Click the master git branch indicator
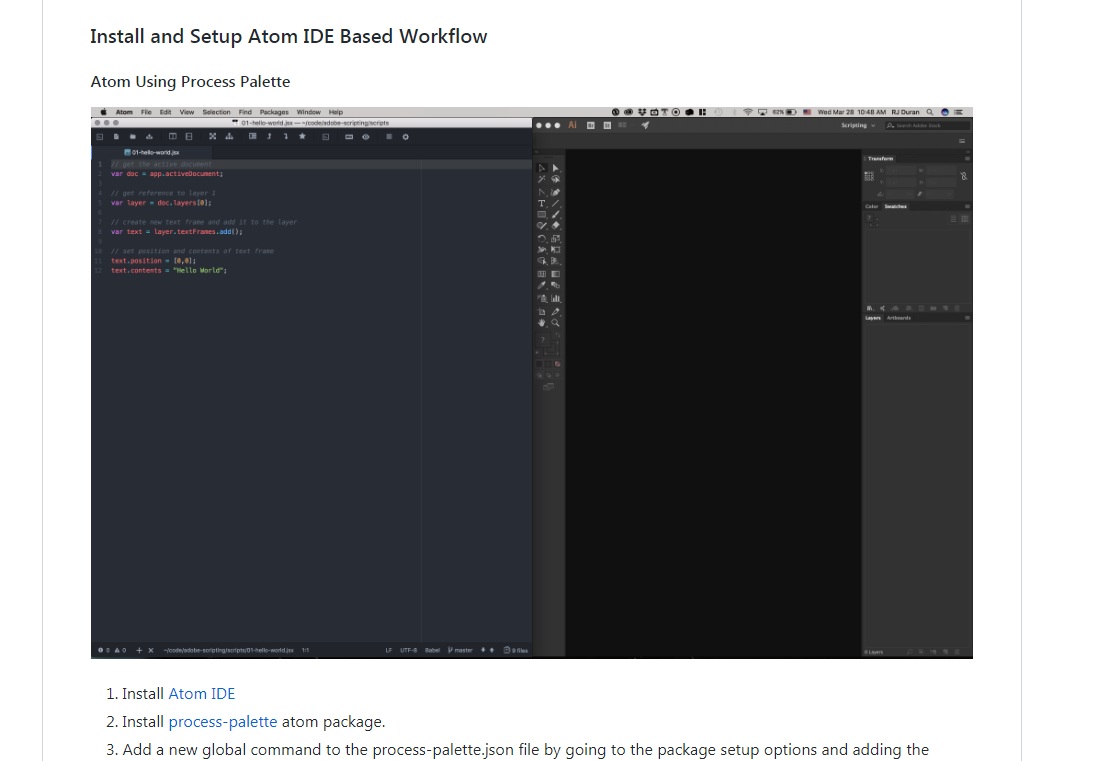1111x761 pixels. pyautogui.click(x=461, y=650)
